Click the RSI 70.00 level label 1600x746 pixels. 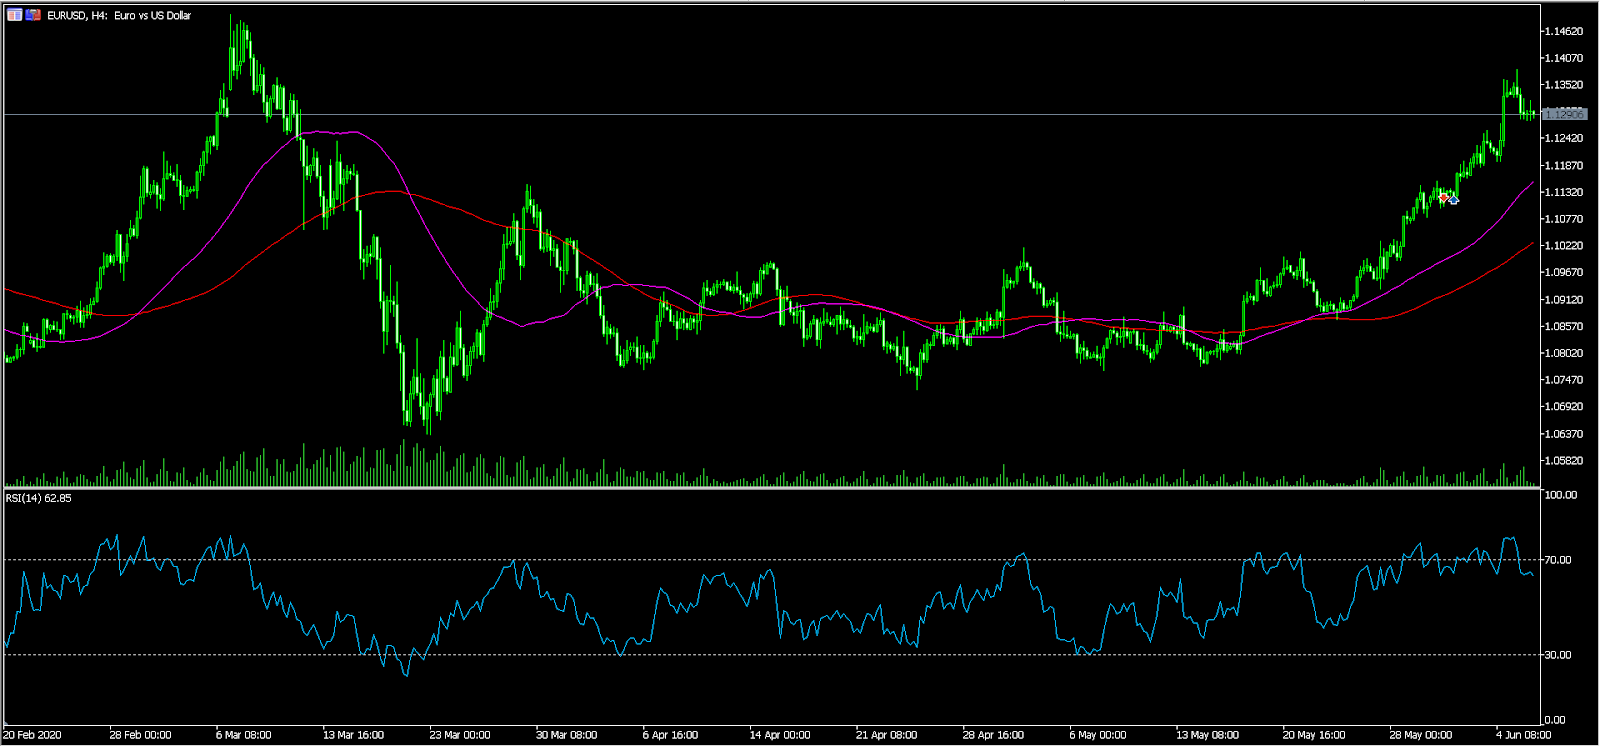1558,560
